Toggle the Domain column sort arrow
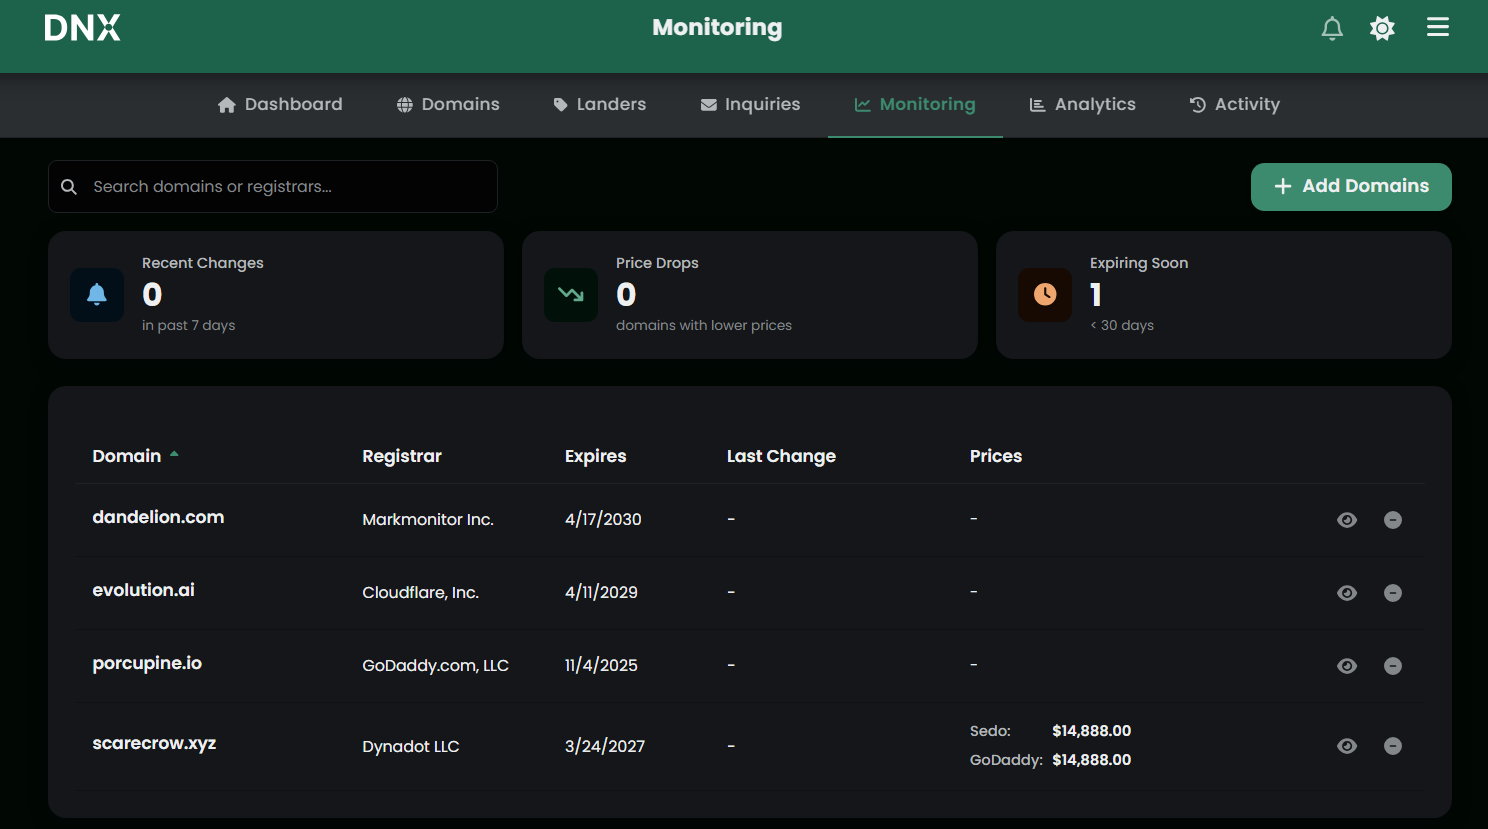The image size is (1488, 829). pyautogui.click(x=174, y=454)
